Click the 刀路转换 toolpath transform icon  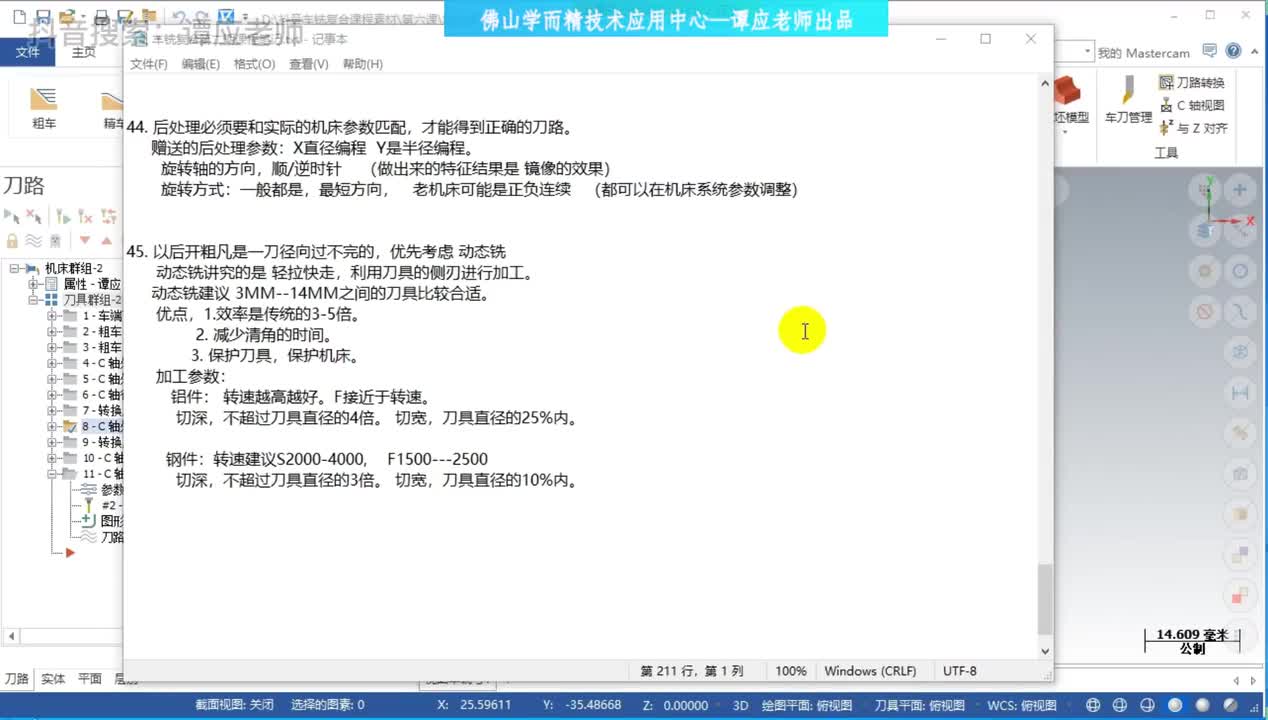tap(1192, 82)
